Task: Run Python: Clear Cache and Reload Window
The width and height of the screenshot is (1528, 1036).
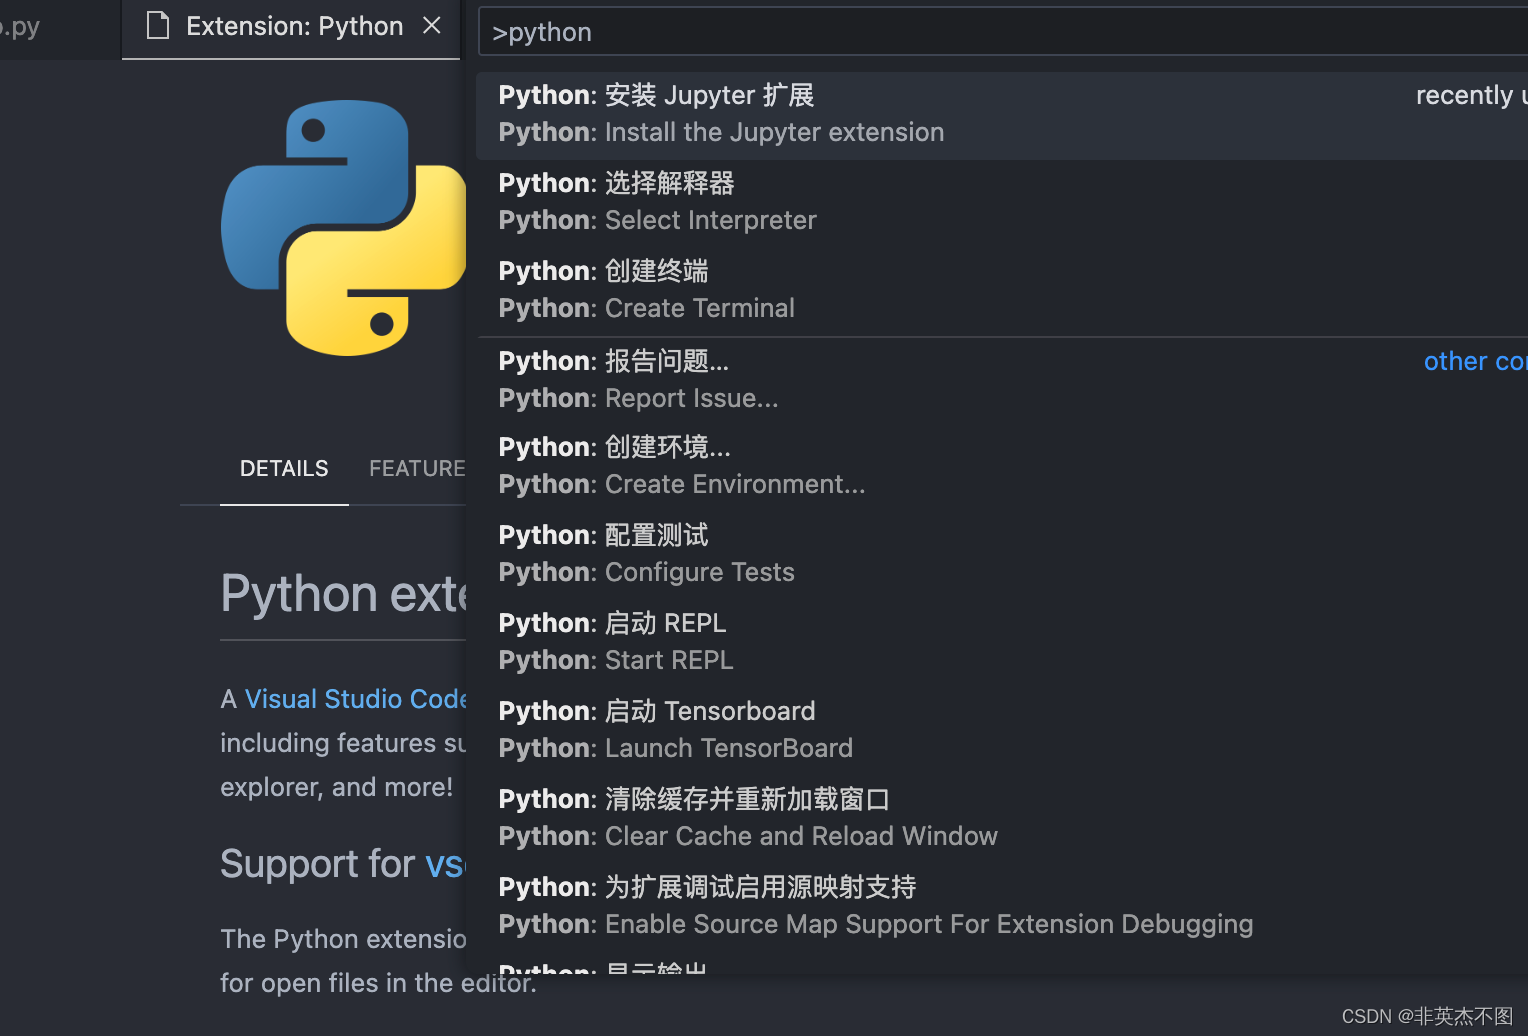Action: click(x=1002, y=818)
